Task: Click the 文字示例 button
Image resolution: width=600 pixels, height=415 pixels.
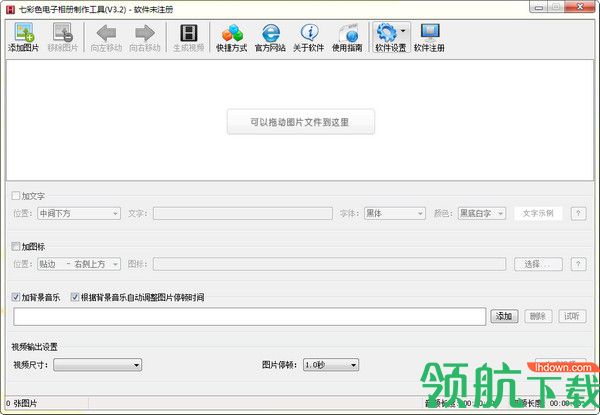Action: 538,213
